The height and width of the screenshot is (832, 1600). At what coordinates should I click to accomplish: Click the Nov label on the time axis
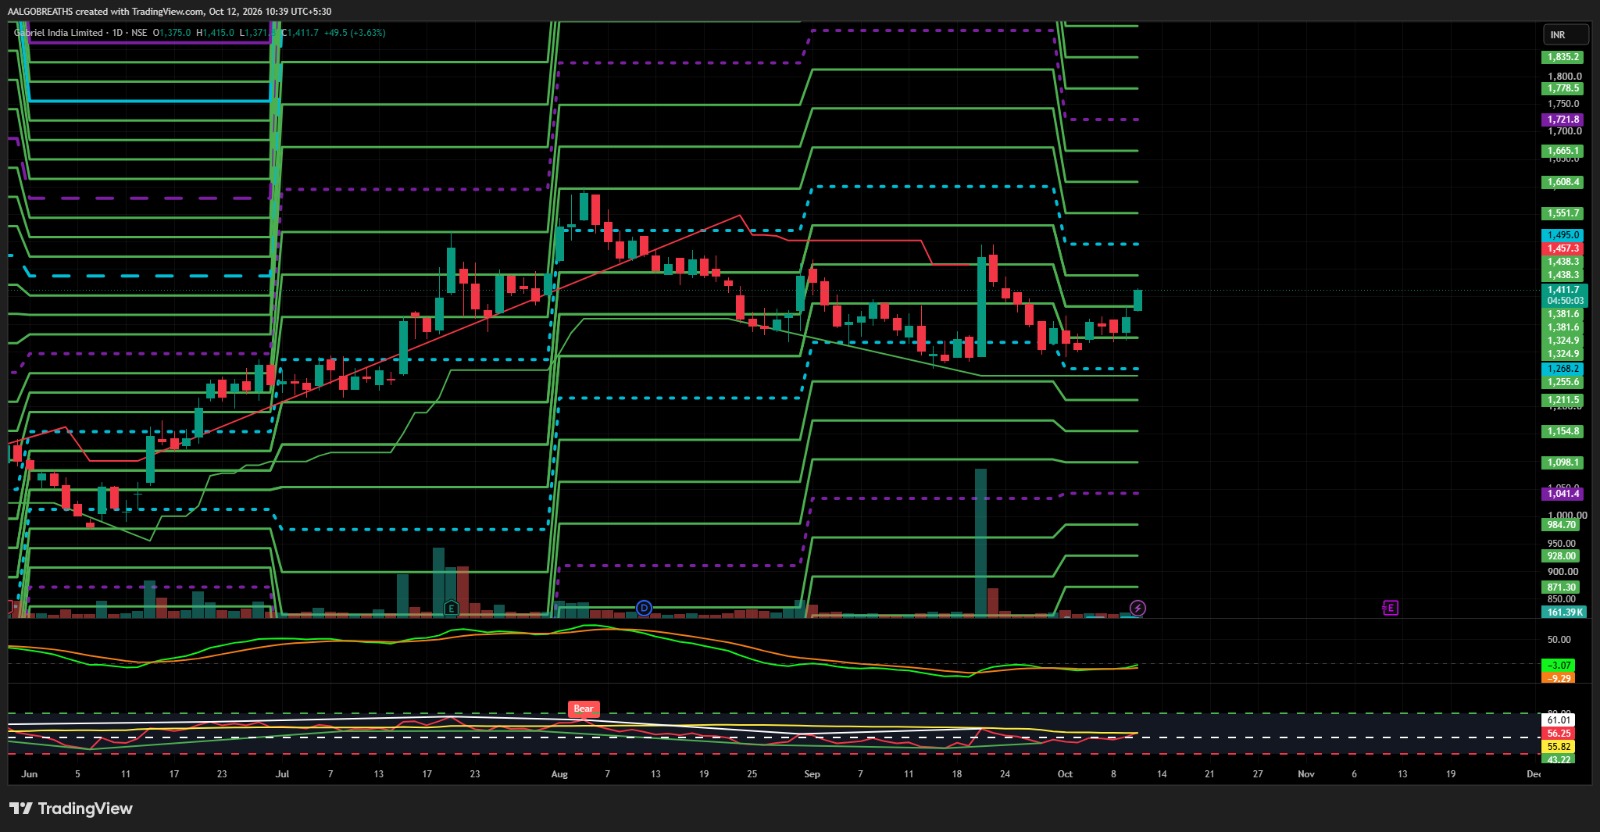[1306, 774]
